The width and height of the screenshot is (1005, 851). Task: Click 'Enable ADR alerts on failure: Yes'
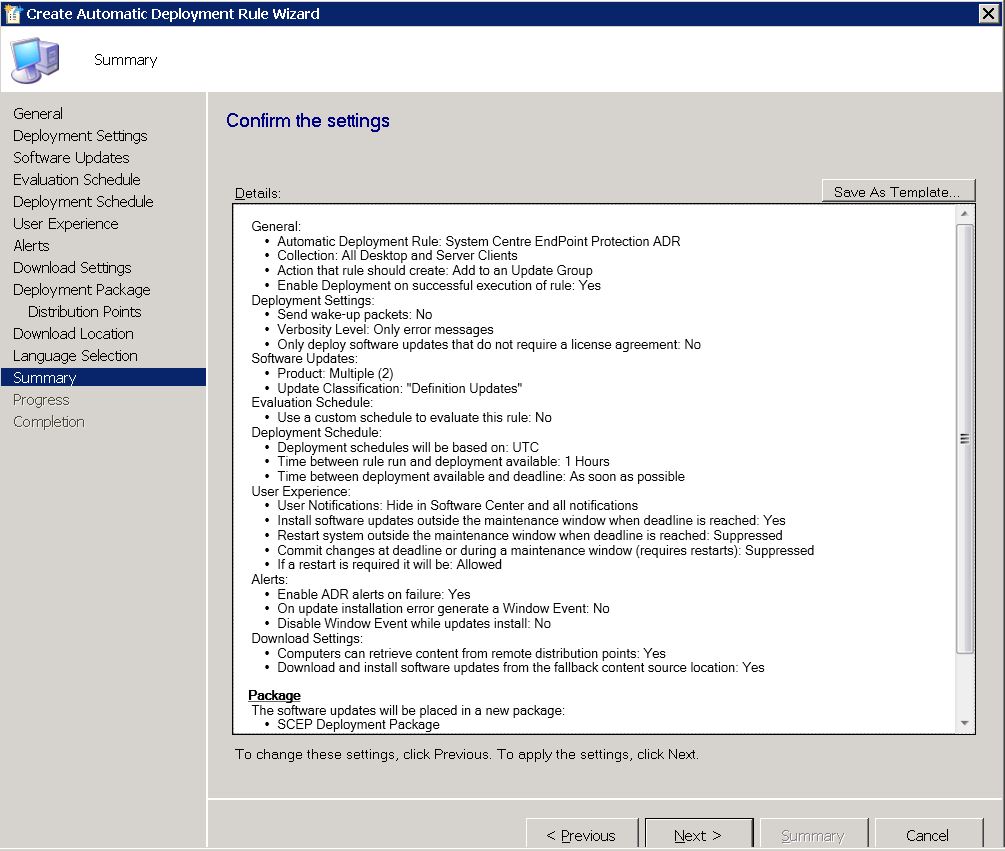(374, 595)
